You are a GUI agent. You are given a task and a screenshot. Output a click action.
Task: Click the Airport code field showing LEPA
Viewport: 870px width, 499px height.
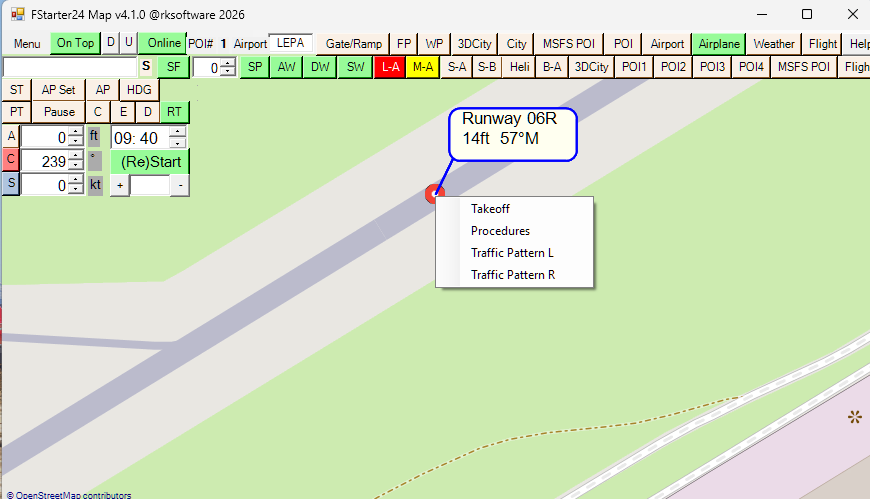(x=291, y=43)
